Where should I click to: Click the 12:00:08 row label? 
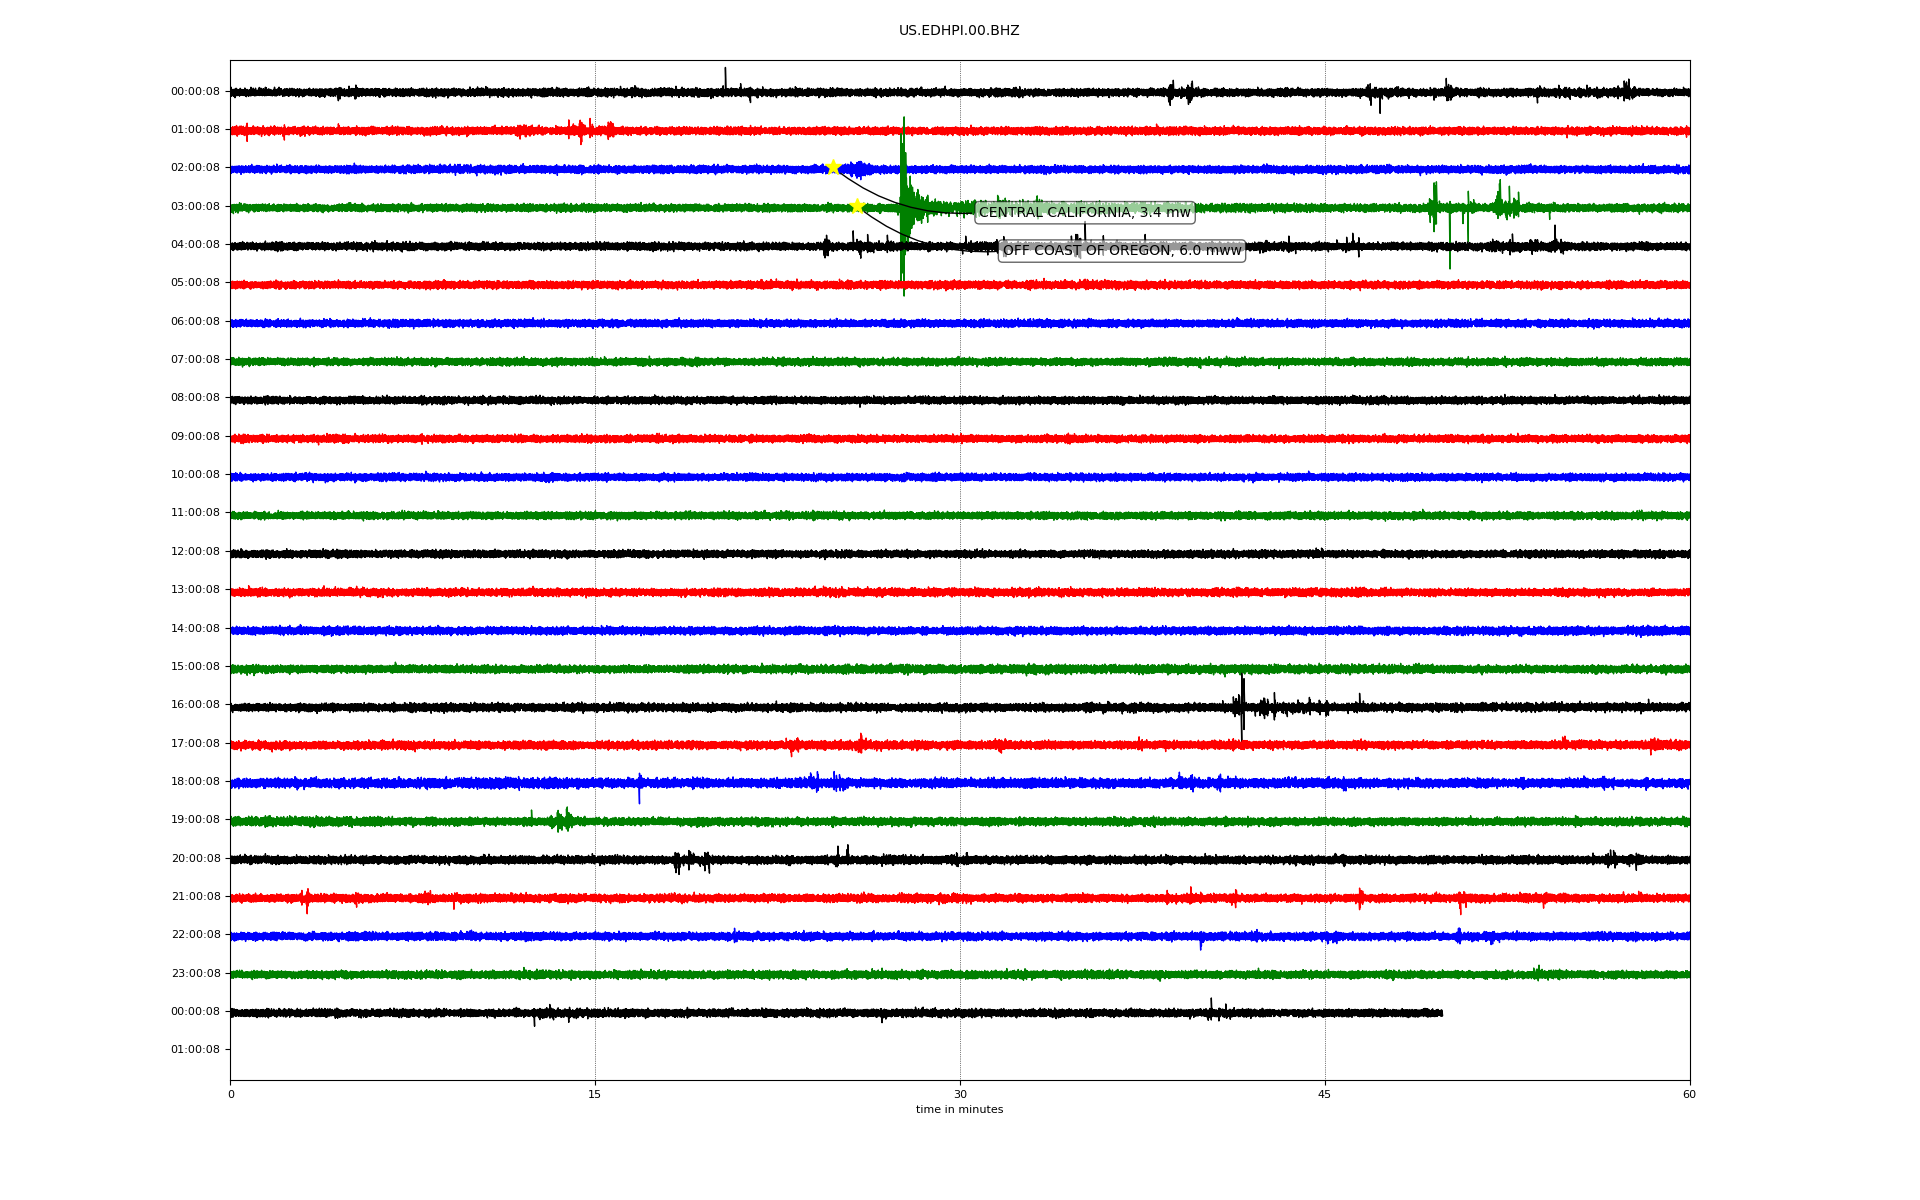(x=195, y=552)
